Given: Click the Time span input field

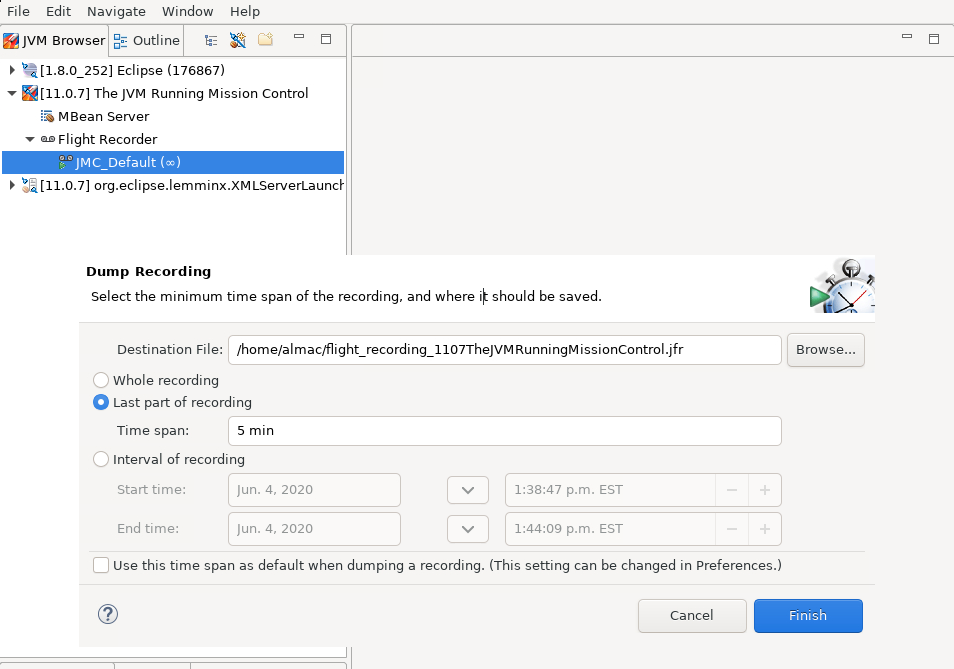Looking at the screenshot, I should pos(504,431).
